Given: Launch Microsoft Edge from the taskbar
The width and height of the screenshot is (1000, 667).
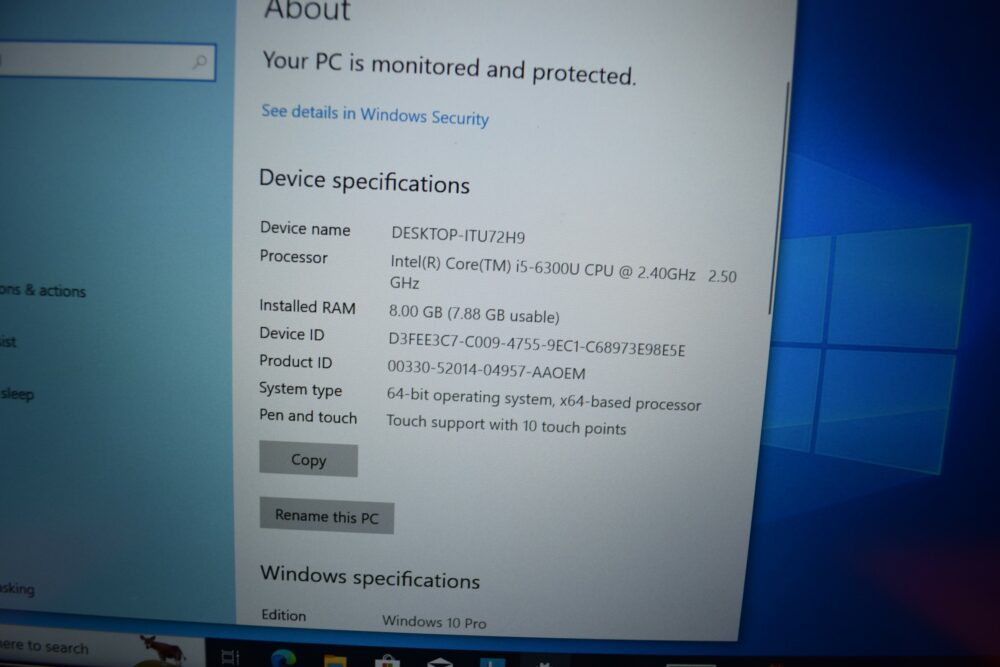Looking at the screenshot, I should (283, 658).
